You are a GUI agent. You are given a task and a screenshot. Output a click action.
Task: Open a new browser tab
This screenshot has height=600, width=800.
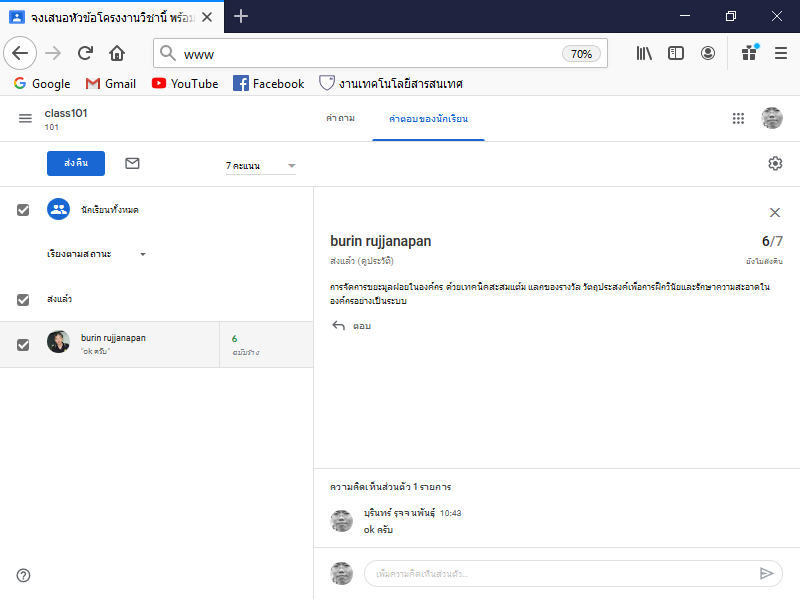pyautogui.click(x=241, y=16)
